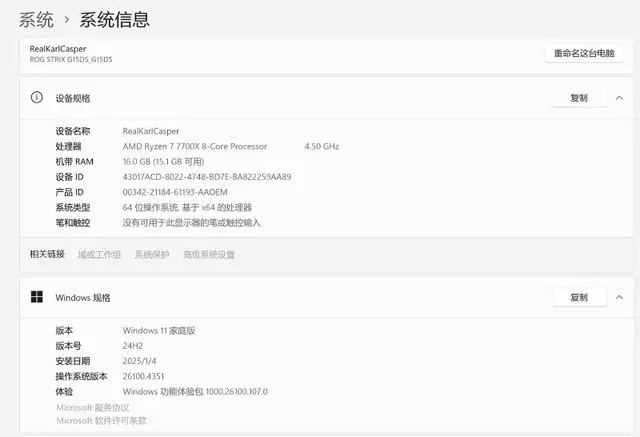The image size is (640, 437).
Task: Open 域或工作组 related link
Action: 99,255
